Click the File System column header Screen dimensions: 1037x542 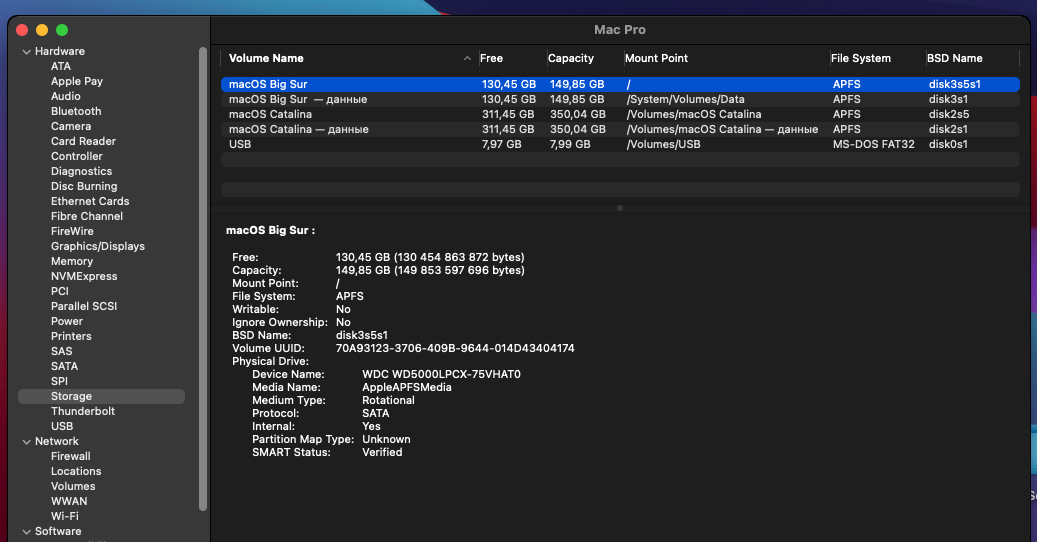(861, 58)
